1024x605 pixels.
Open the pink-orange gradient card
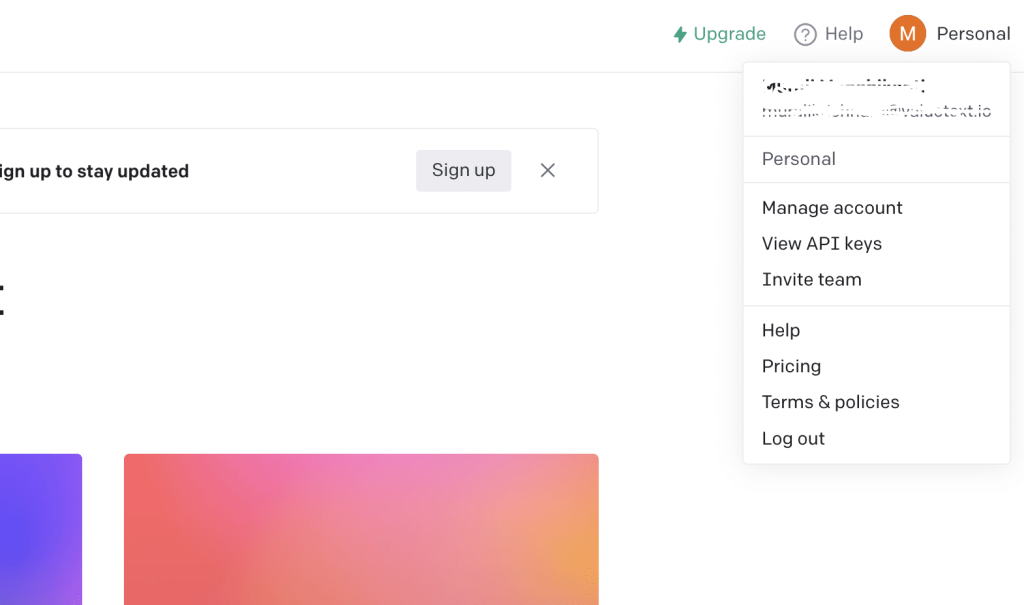pos(361,529)
